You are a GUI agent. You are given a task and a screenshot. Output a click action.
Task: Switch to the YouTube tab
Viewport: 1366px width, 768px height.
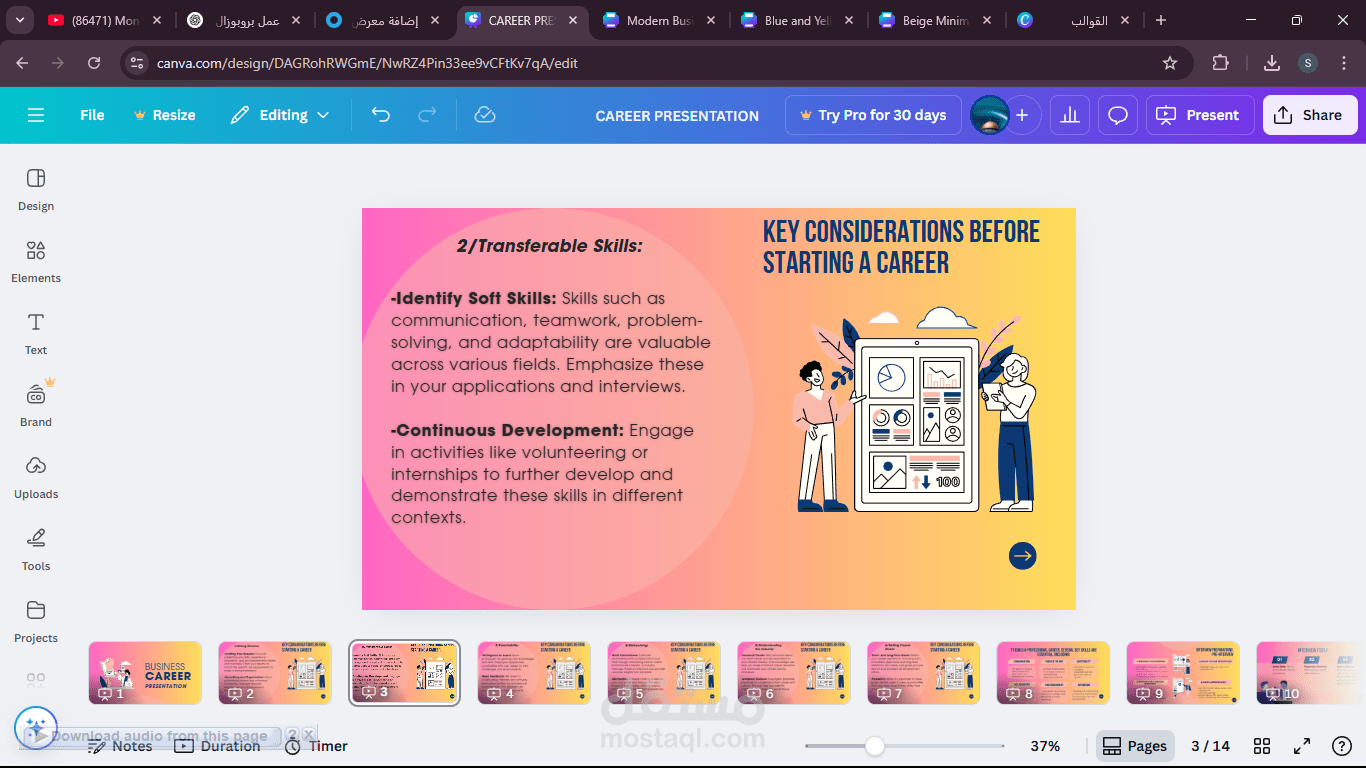(106, 20)
